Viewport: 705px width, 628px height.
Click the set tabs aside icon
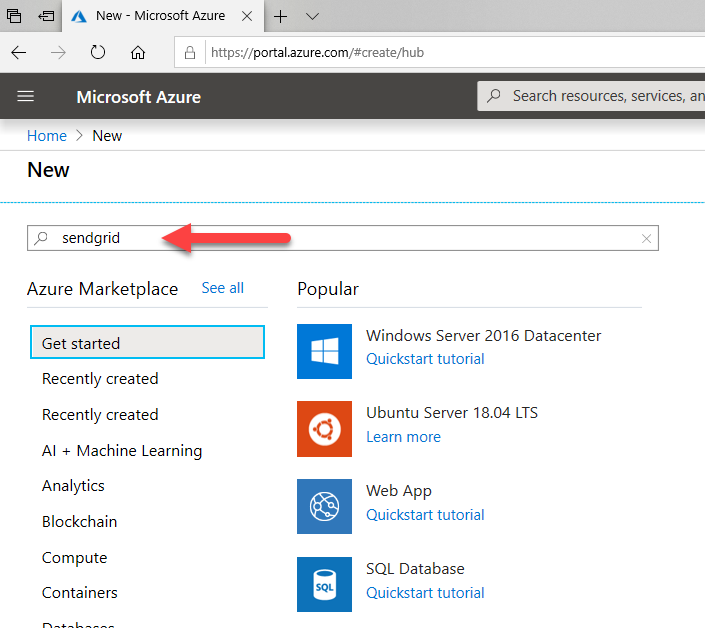click(46, 16)
